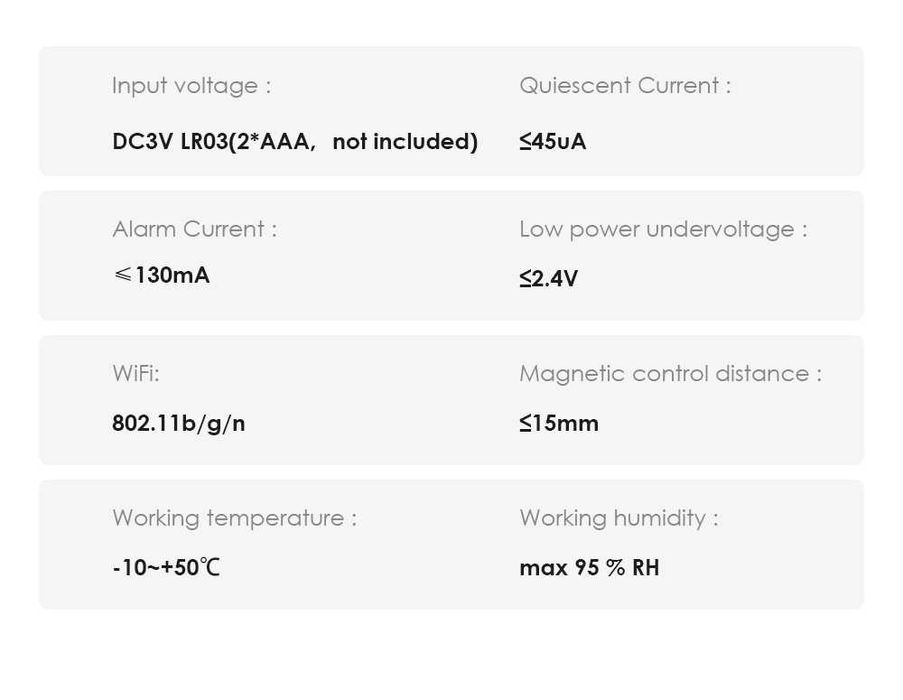Select the DC3V LR03 battery value text
Image resolution: width=903 pixels, height=700 pixels.
coord(294,142)
